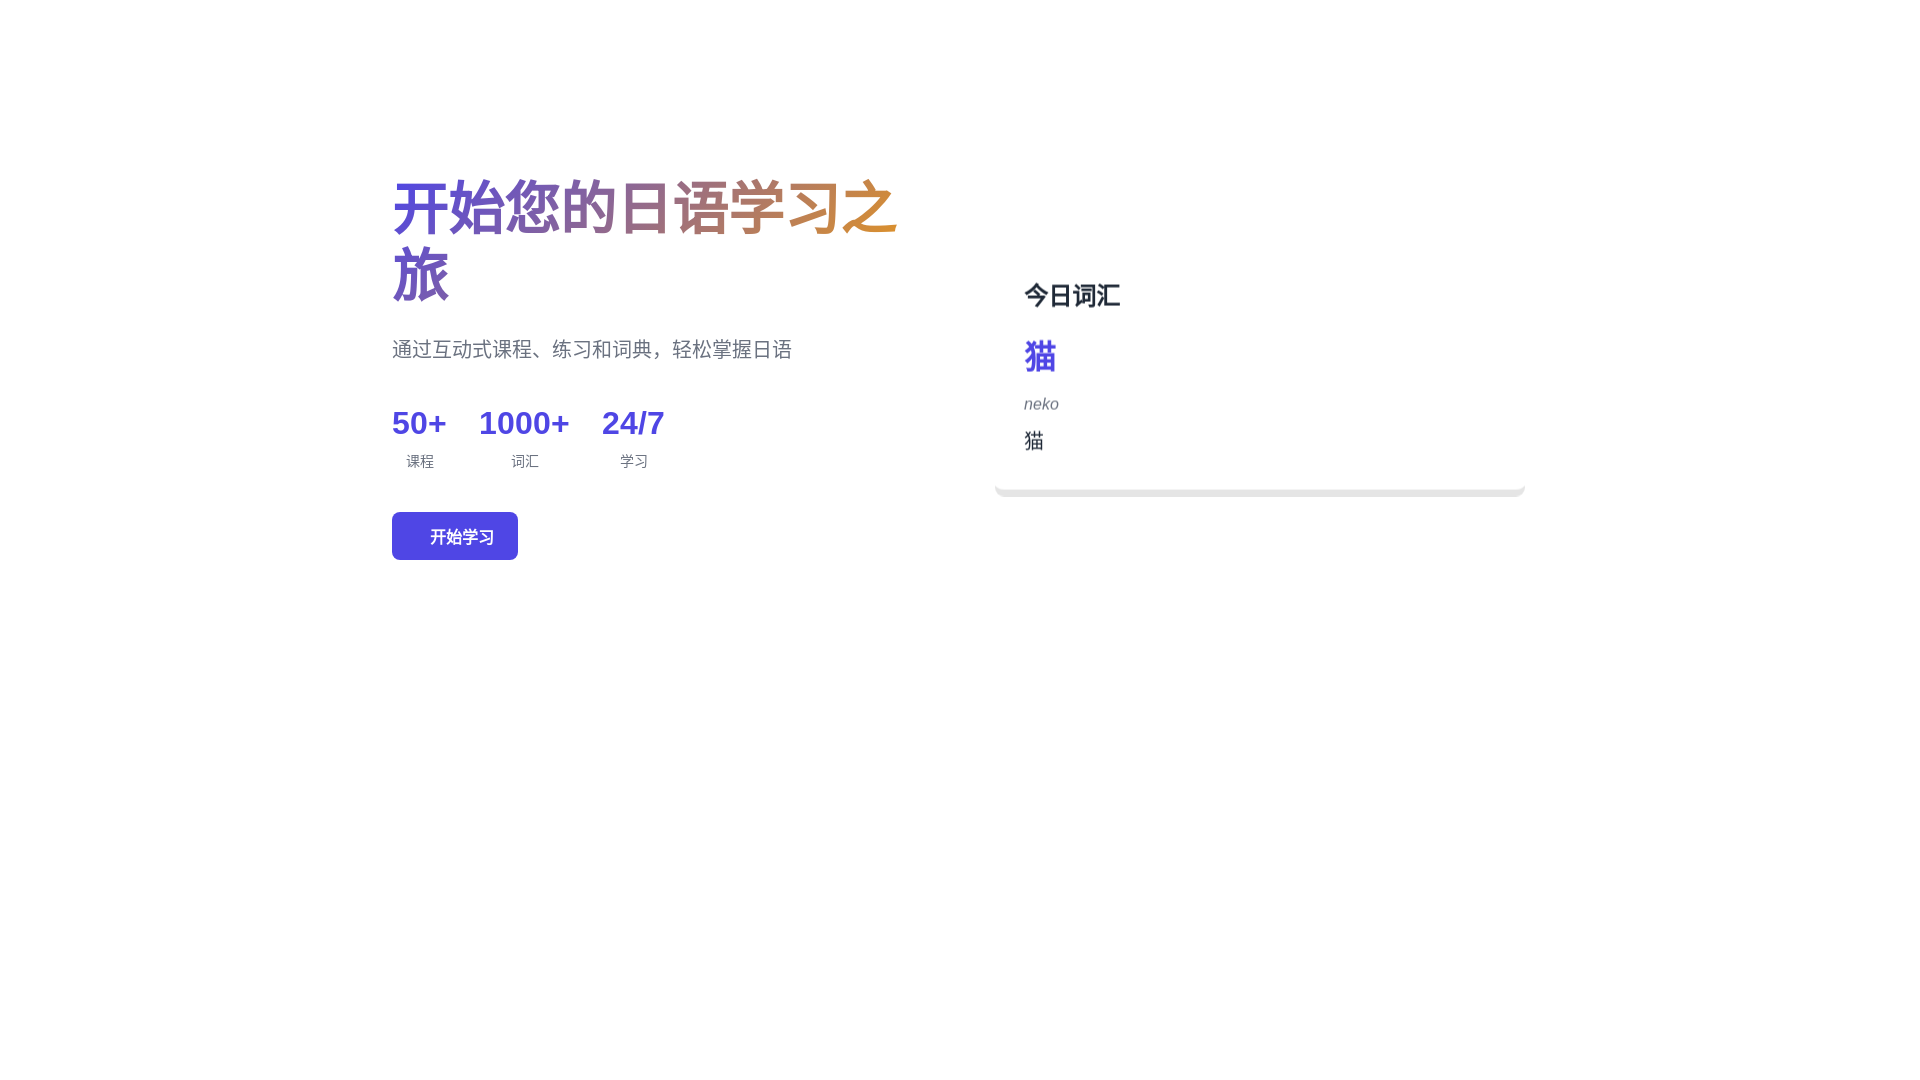Click the 今日词汇 card title
1920x1080 pixels.
click(x=1072, y=296)
